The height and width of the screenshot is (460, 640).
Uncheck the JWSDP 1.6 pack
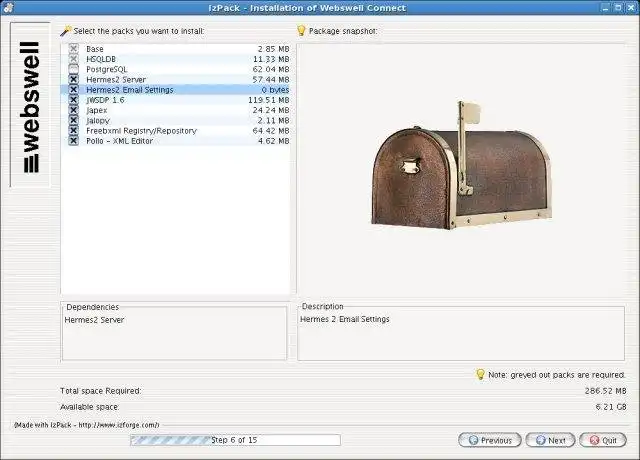73,100
